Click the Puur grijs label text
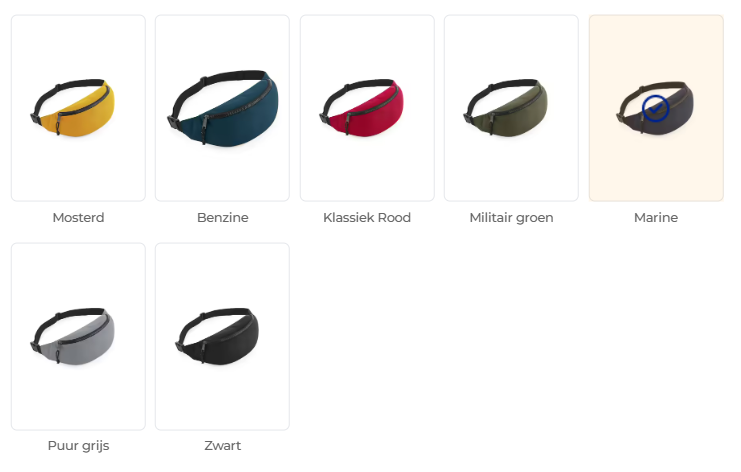This screenshot has height=472, width=741. click(78, 446)
